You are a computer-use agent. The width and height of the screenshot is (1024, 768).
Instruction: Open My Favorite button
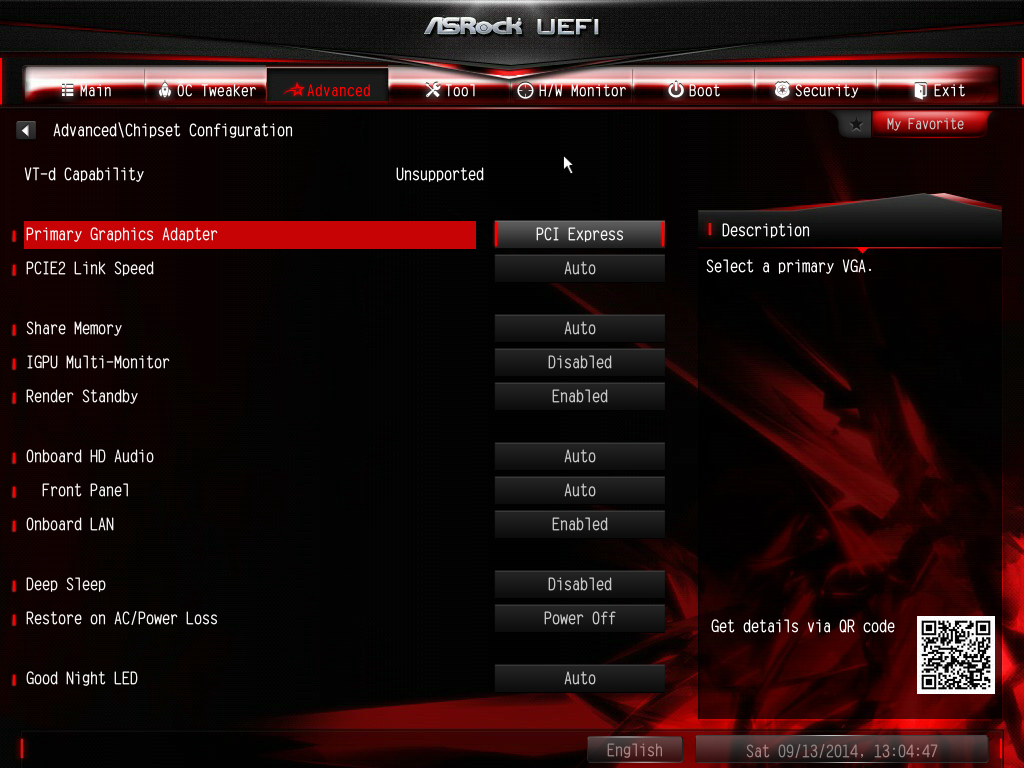point(925,124)
